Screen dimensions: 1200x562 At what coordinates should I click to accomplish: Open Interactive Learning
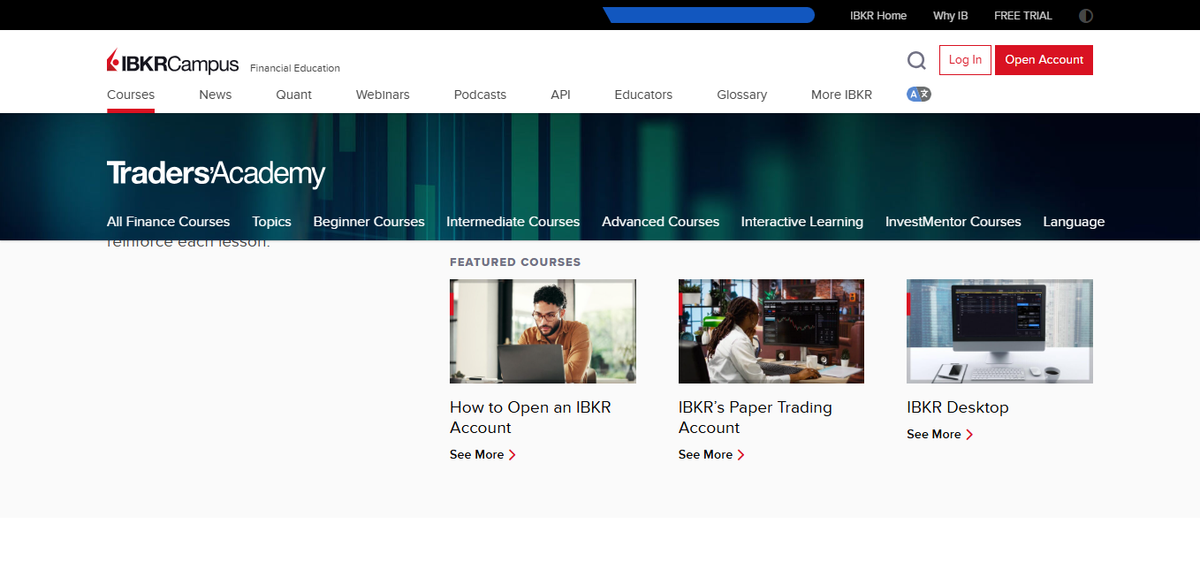click(x=802, y=222)
